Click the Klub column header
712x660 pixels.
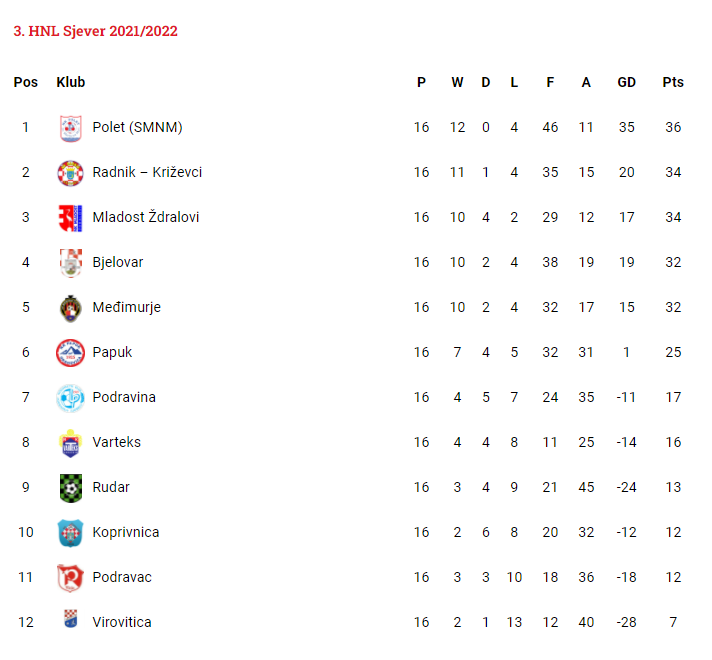(x=70, y=82)
